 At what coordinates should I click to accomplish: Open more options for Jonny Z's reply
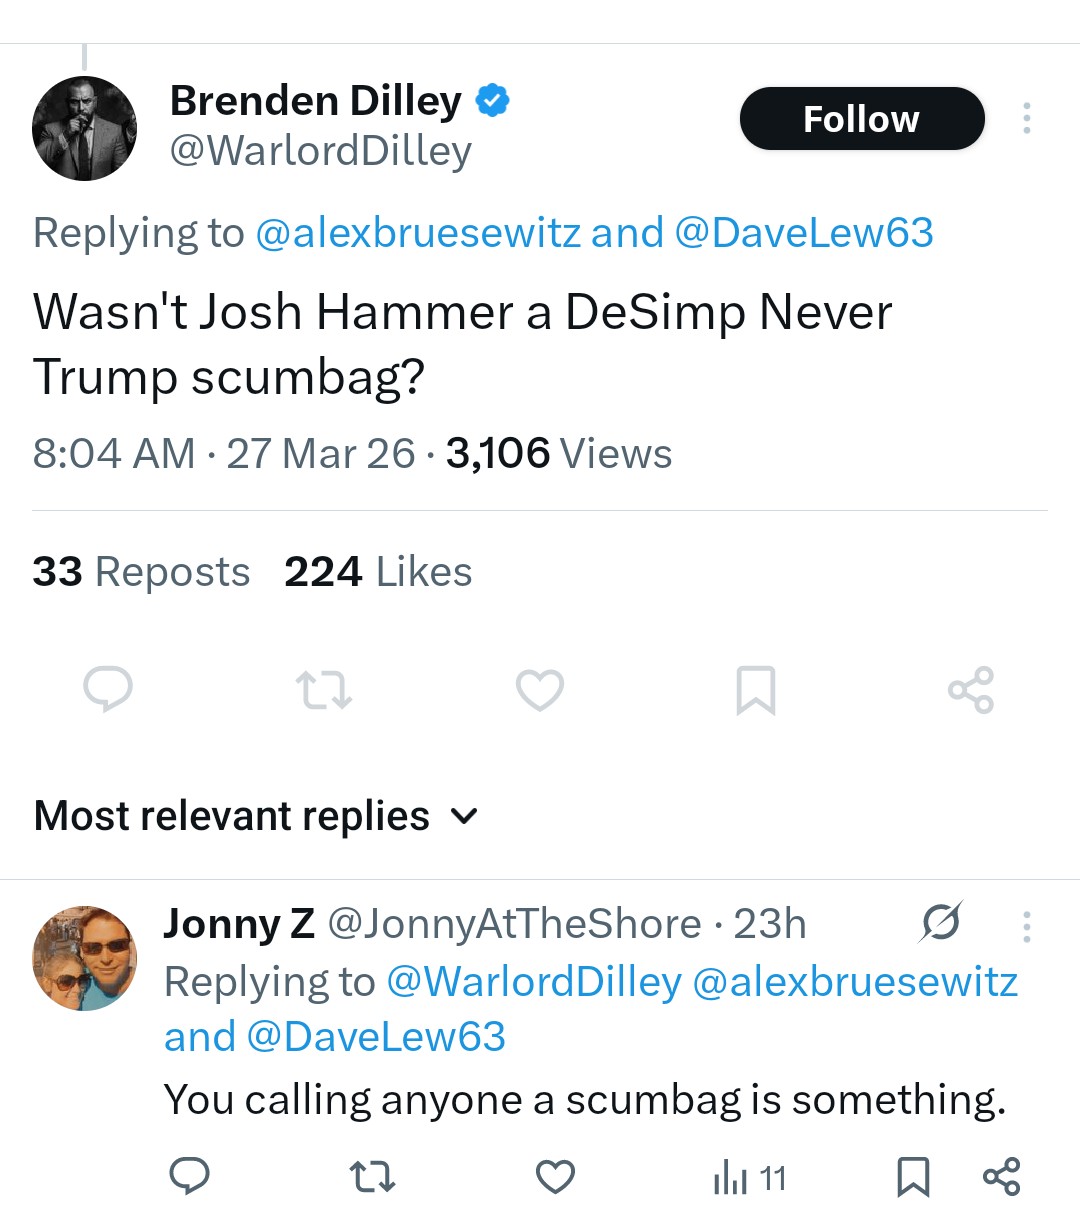[1026, 927]
